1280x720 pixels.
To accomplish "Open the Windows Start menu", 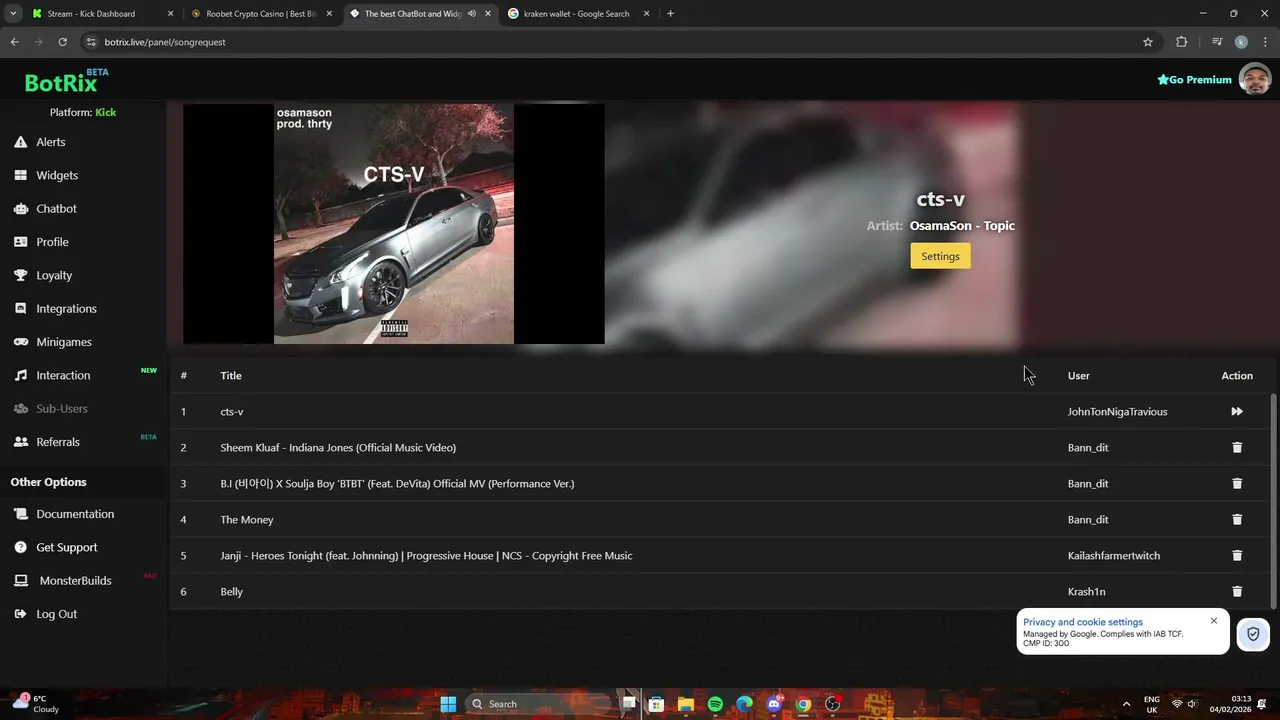I will click(448, 704).
